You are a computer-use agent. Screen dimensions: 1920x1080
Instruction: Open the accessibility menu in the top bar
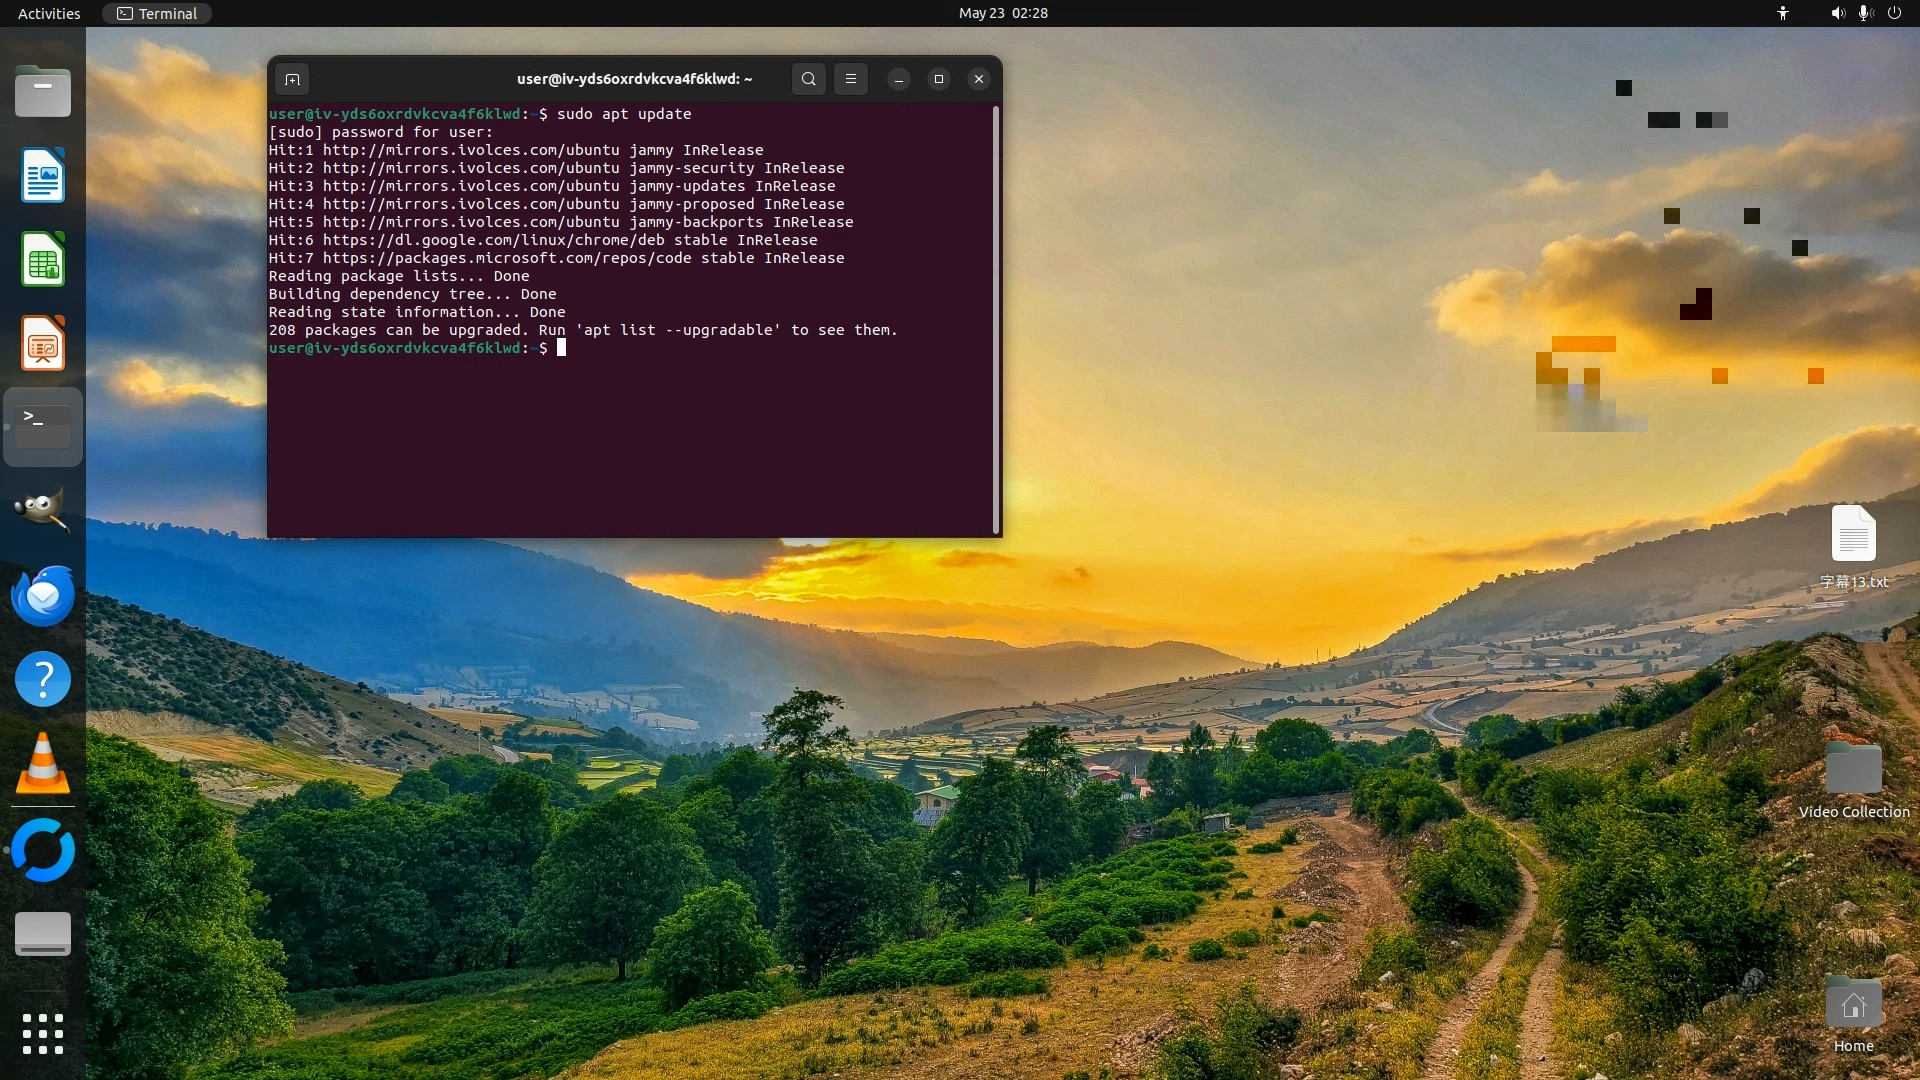tap(1783, 13)
